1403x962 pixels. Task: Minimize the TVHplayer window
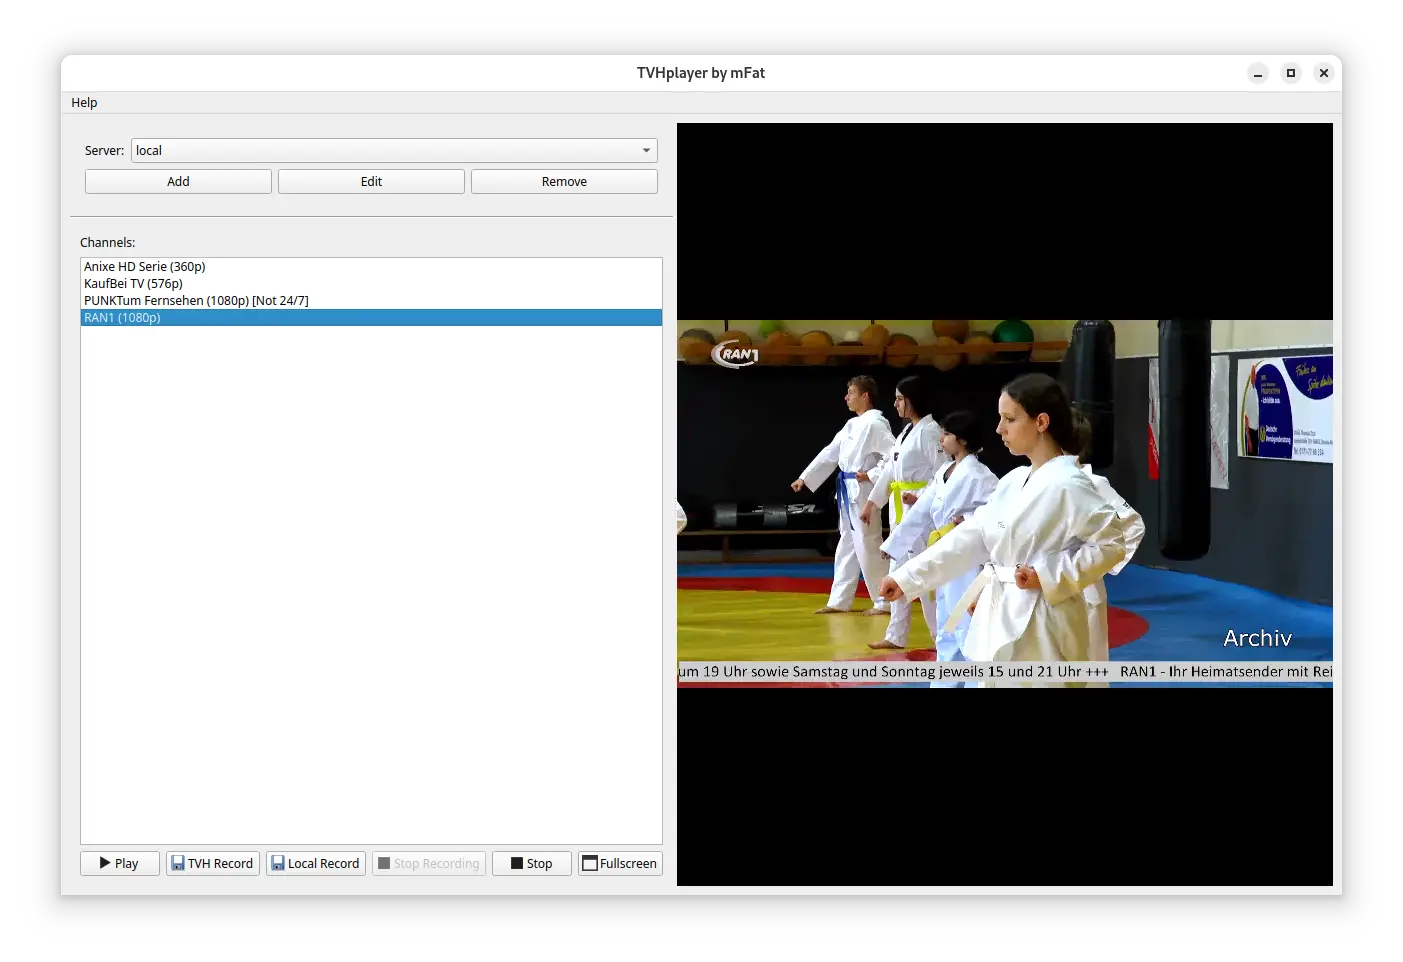1258,73
